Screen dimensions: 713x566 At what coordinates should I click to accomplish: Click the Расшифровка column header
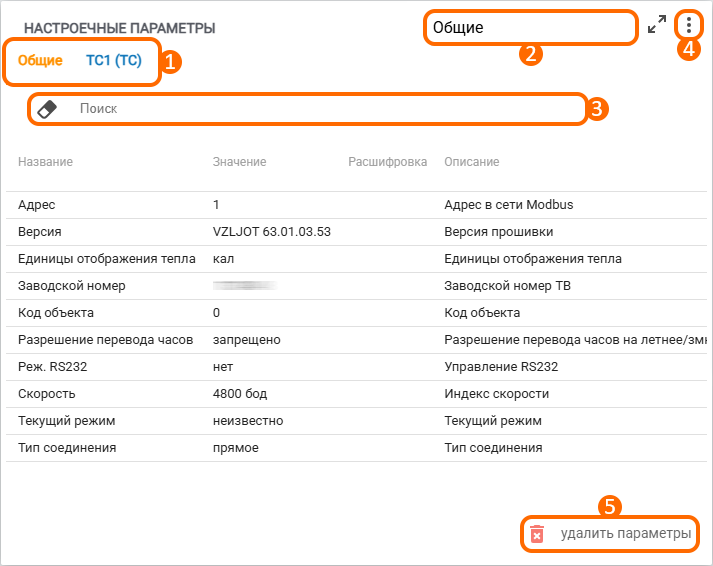coord(387,162)
